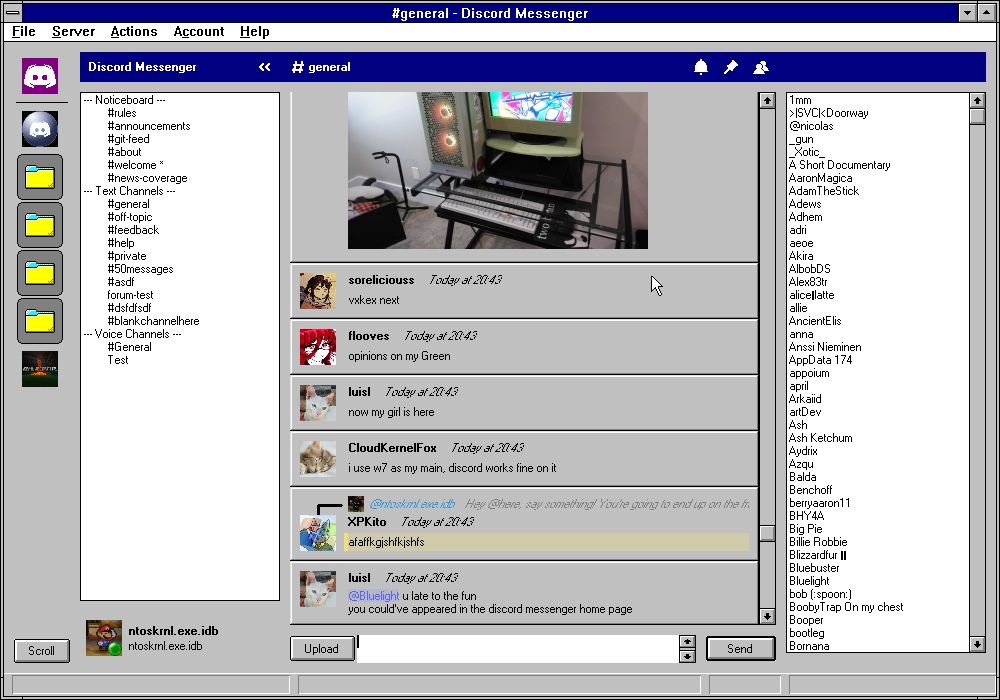This screenshot has height=700, width=1000.
Task: Open the Server menu
Action: (73, 31)
